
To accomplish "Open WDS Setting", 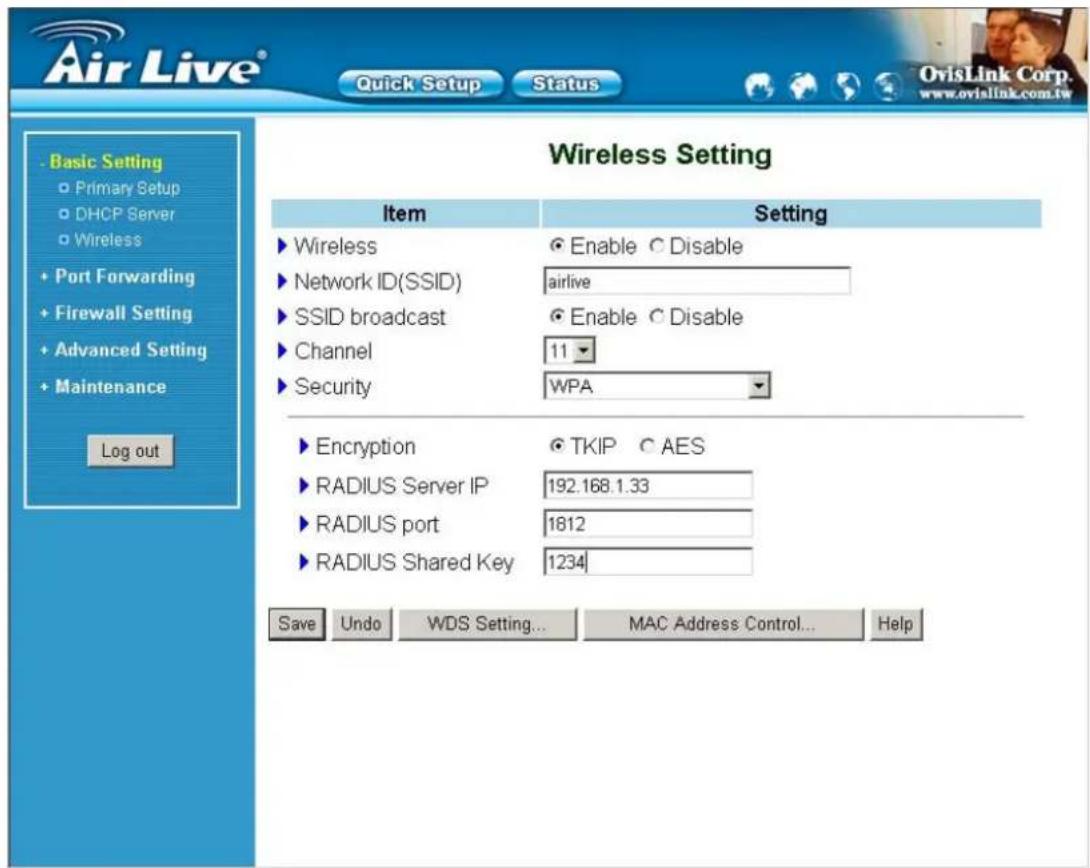I will point(487,623).
